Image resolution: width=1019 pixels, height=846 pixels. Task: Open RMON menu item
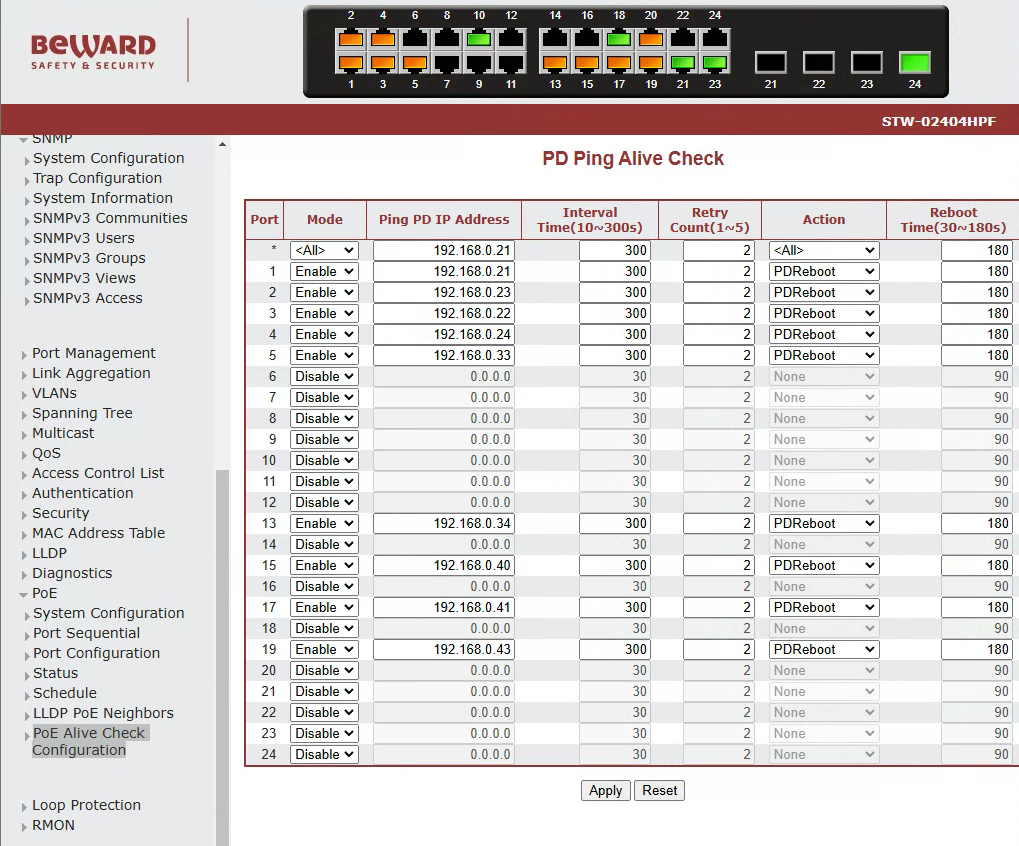click(x=53, y=825)
